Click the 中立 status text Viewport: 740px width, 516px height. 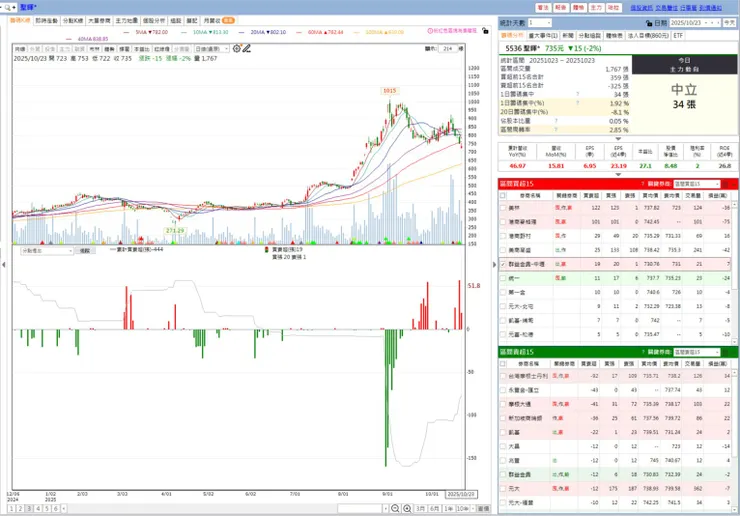coord(684,89)
